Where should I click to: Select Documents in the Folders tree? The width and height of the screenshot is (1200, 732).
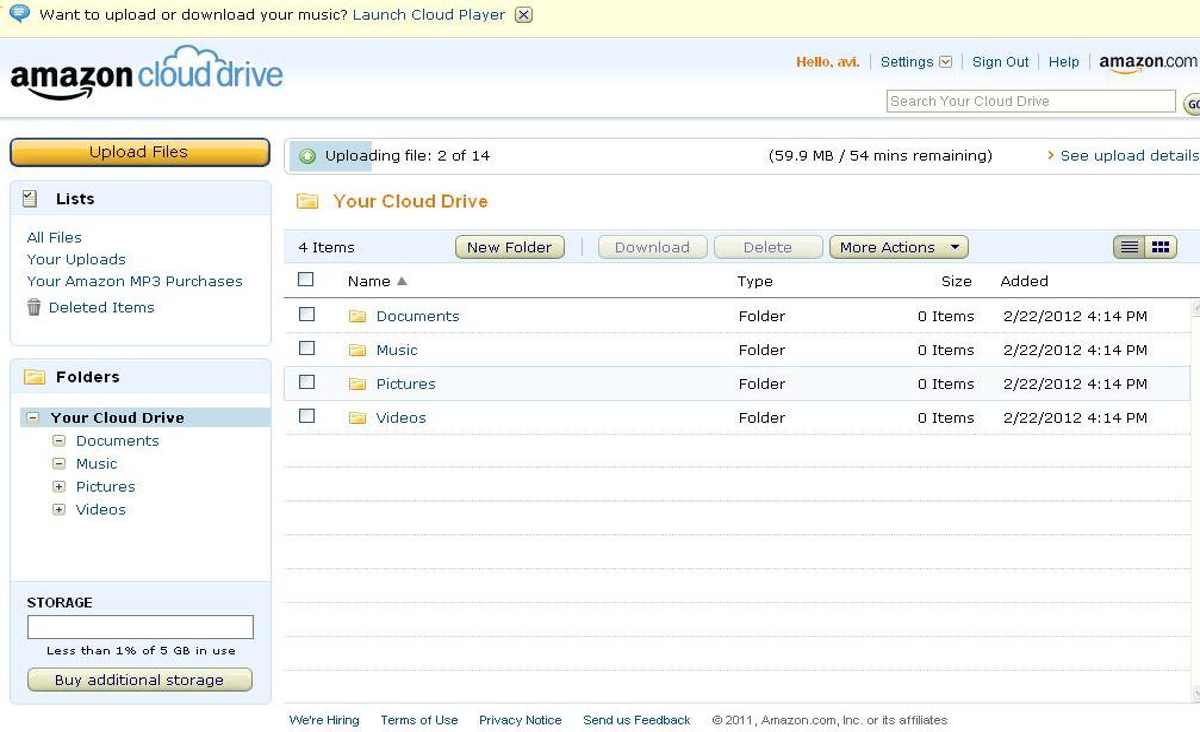pos(117,441)
